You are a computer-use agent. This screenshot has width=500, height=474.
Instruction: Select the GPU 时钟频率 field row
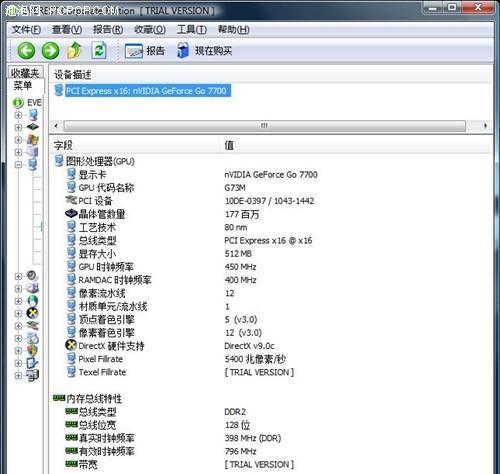pos(100,267)
